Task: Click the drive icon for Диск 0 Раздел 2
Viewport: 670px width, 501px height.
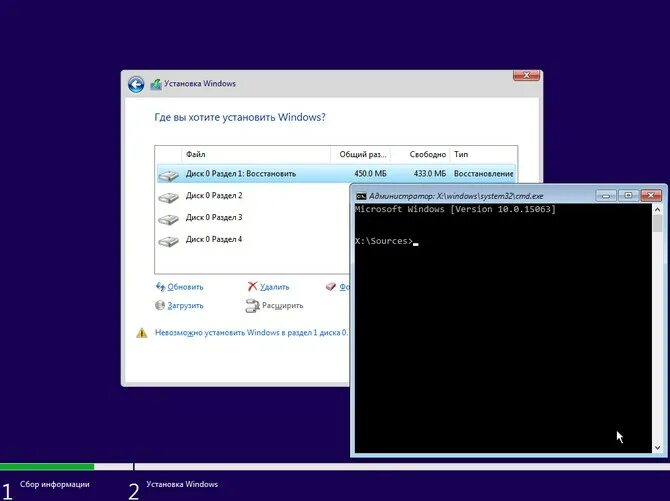Action: click(168, 197)
